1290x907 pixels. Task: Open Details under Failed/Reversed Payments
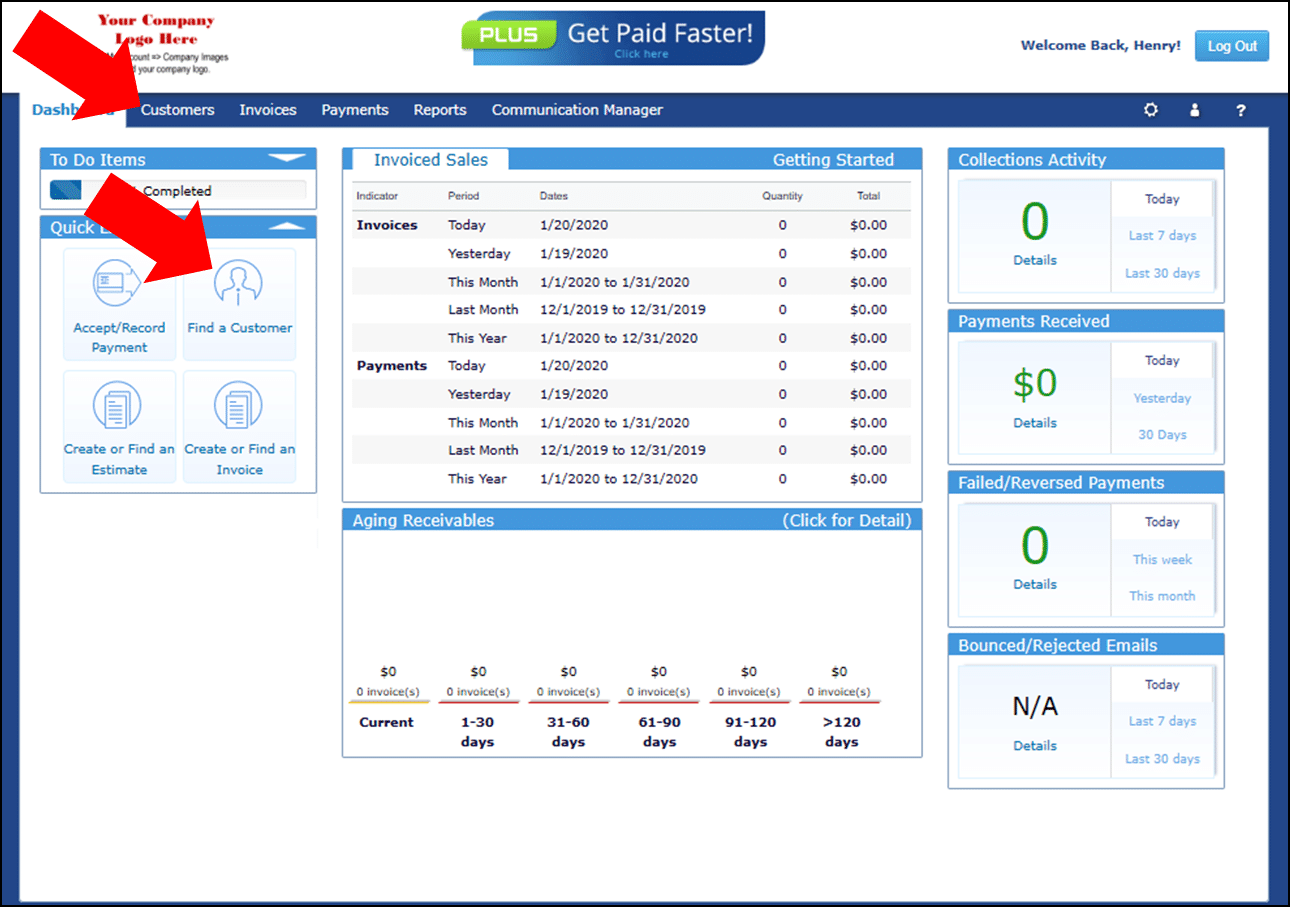tap(1035, 584)
